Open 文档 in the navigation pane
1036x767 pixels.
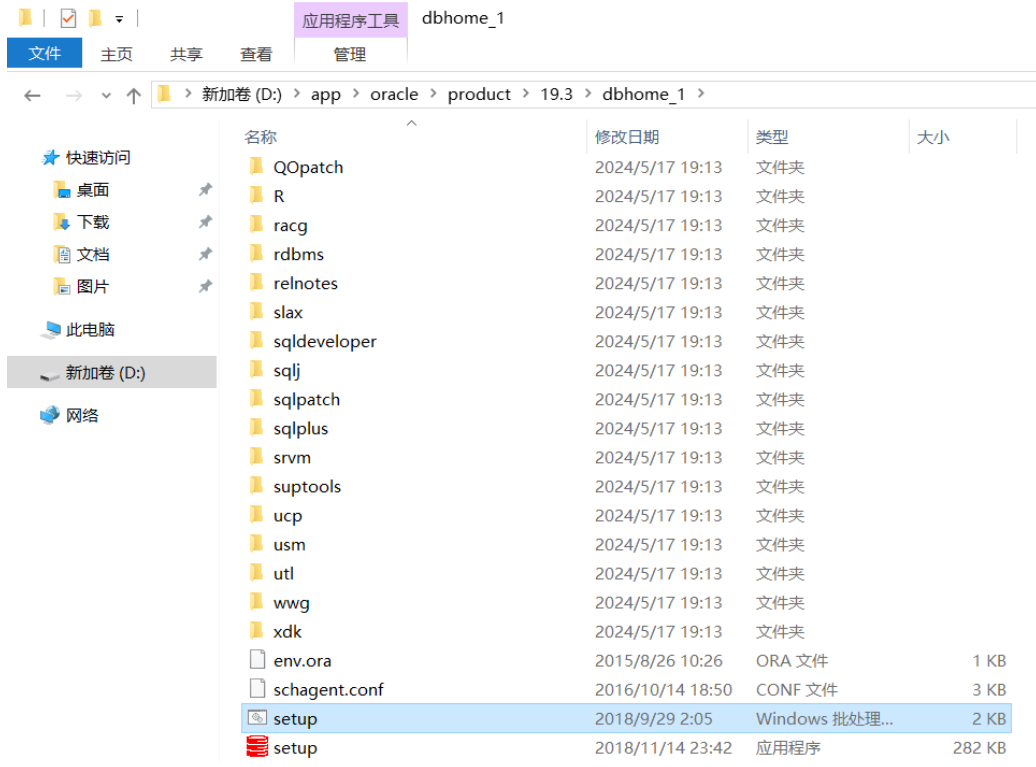tap(92, 254)
